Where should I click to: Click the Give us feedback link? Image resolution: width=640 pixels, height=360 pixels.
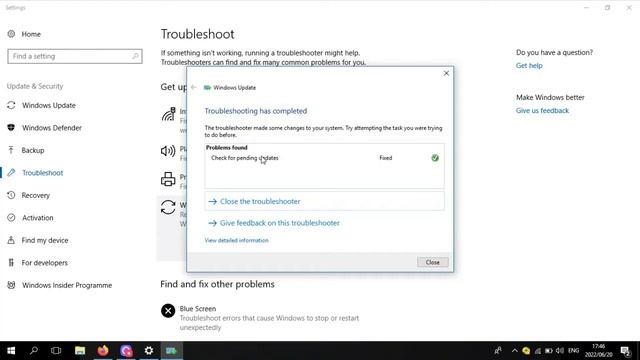click(x=542, y=111)
